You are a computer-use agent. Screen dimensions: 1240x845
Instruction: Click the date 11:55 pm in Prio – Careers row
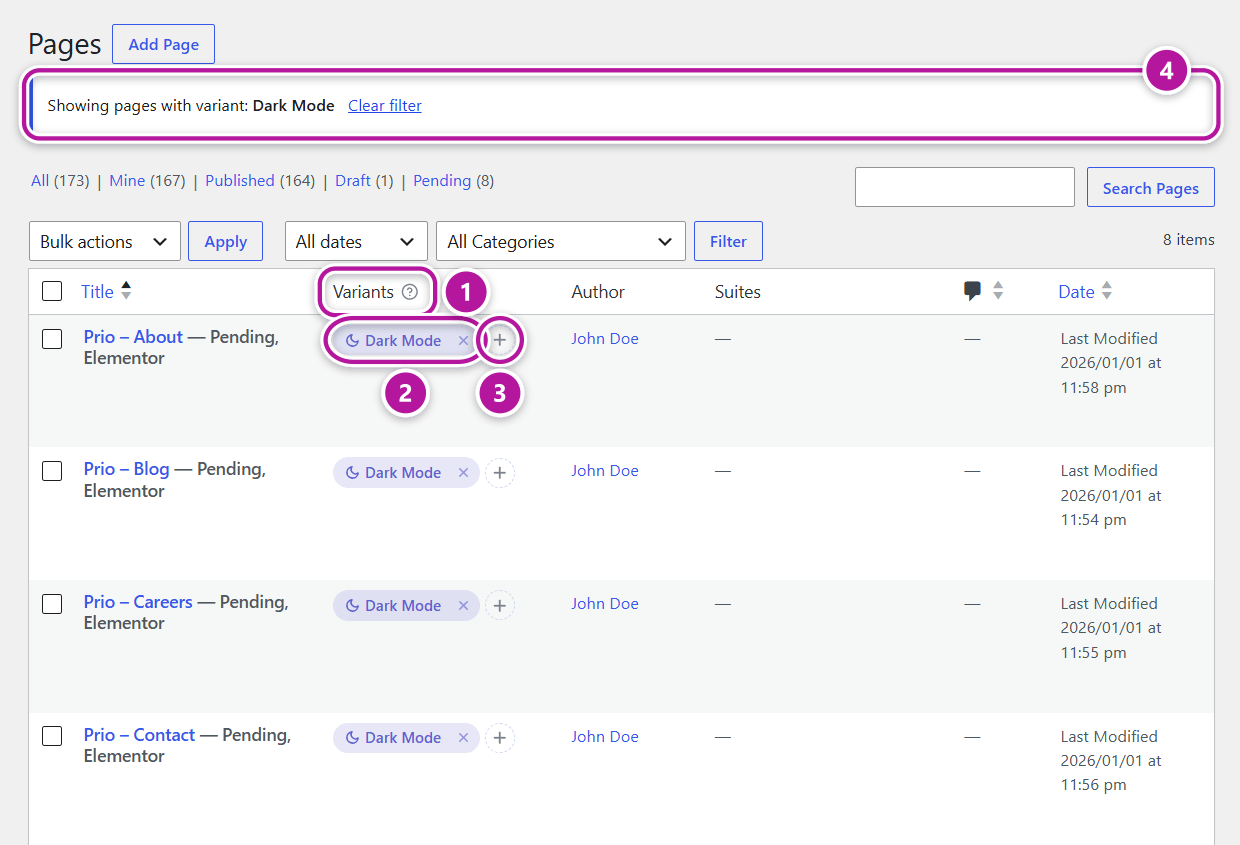[1094, 653]
